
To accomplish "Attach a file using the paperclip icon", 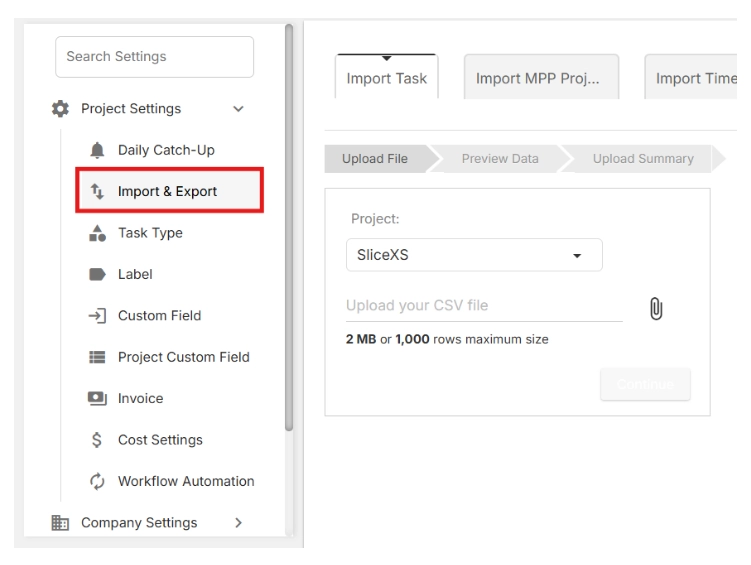I will pyautogui.click(x=657, y=307).
